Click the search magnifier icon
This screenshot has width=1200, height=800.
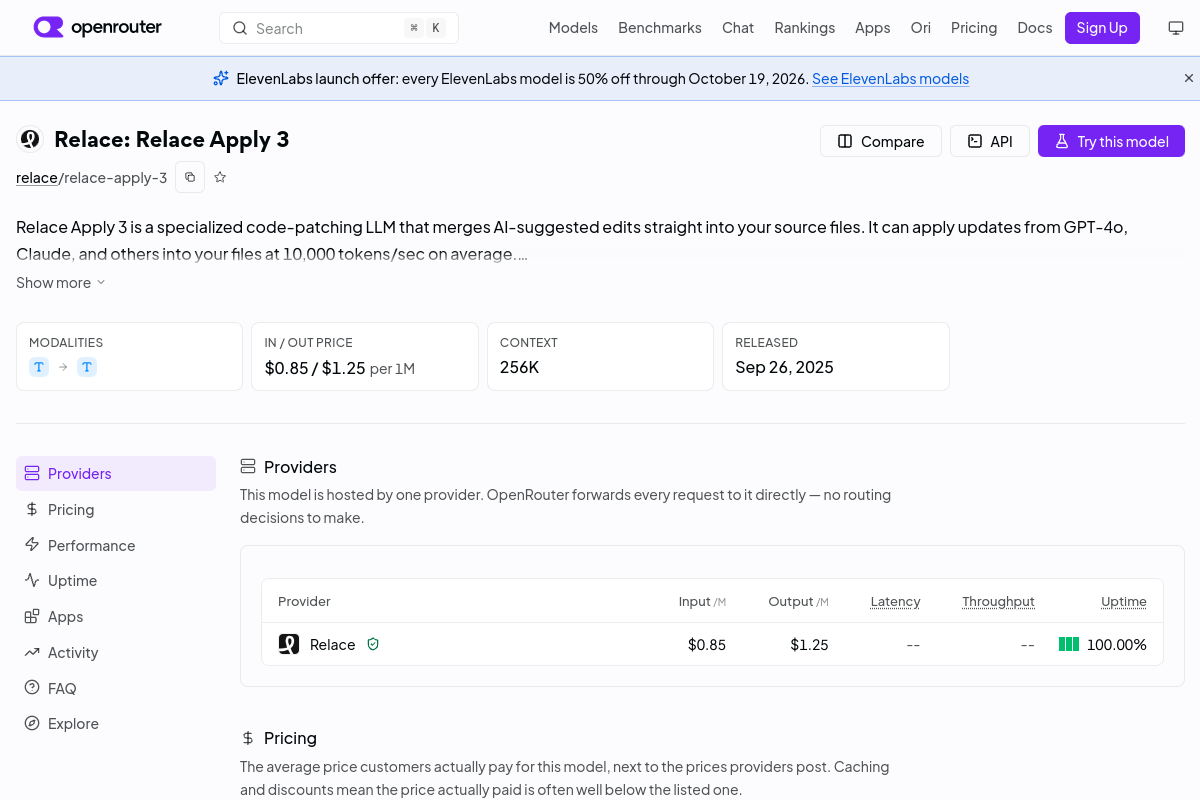click(240, 28)
